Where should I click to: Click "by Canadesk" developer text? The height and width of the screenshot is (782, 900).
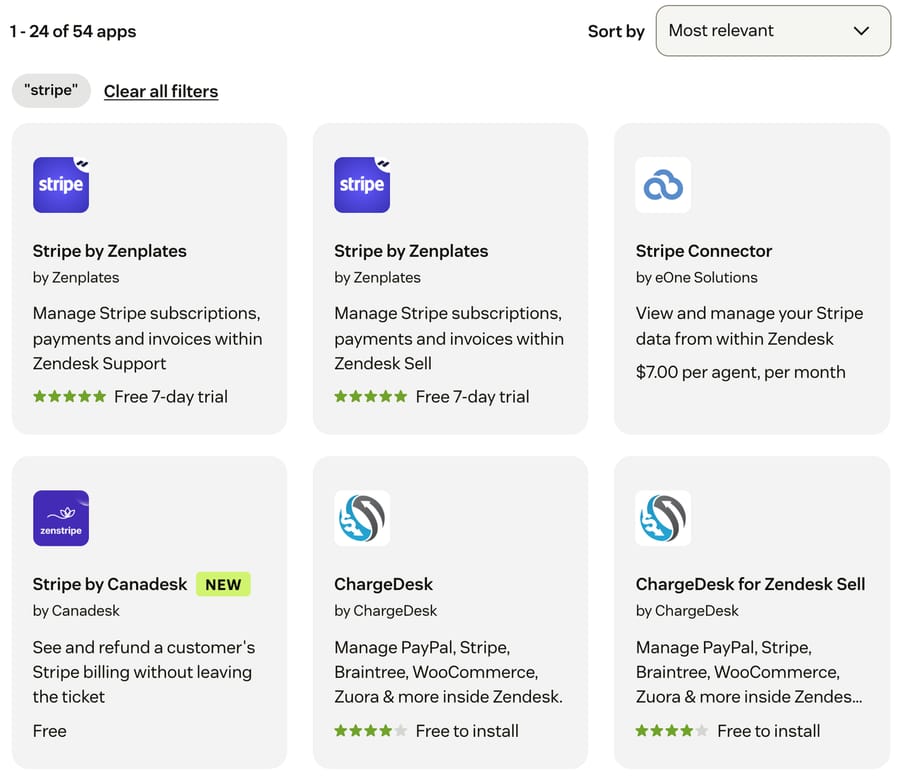pyautogui.click(x=76, y=610)
